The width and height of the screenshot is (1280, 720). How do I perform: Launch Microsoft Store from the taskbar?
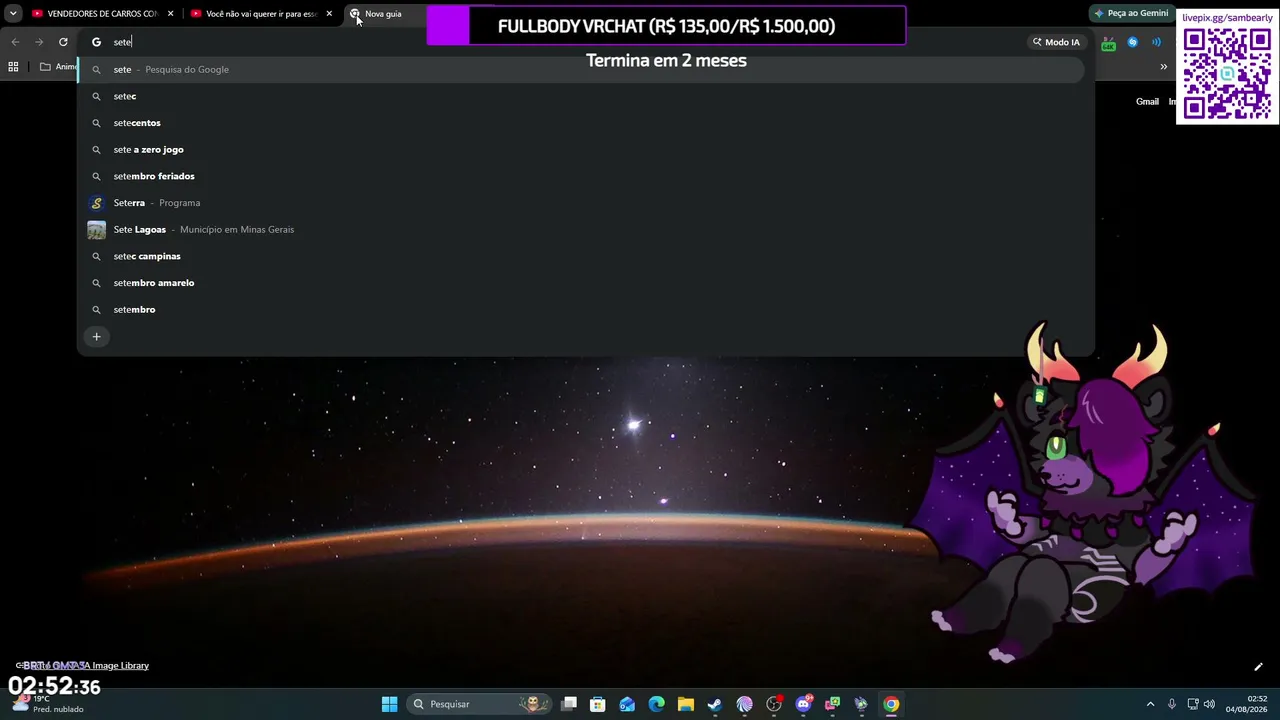click(x=598, y=704)
